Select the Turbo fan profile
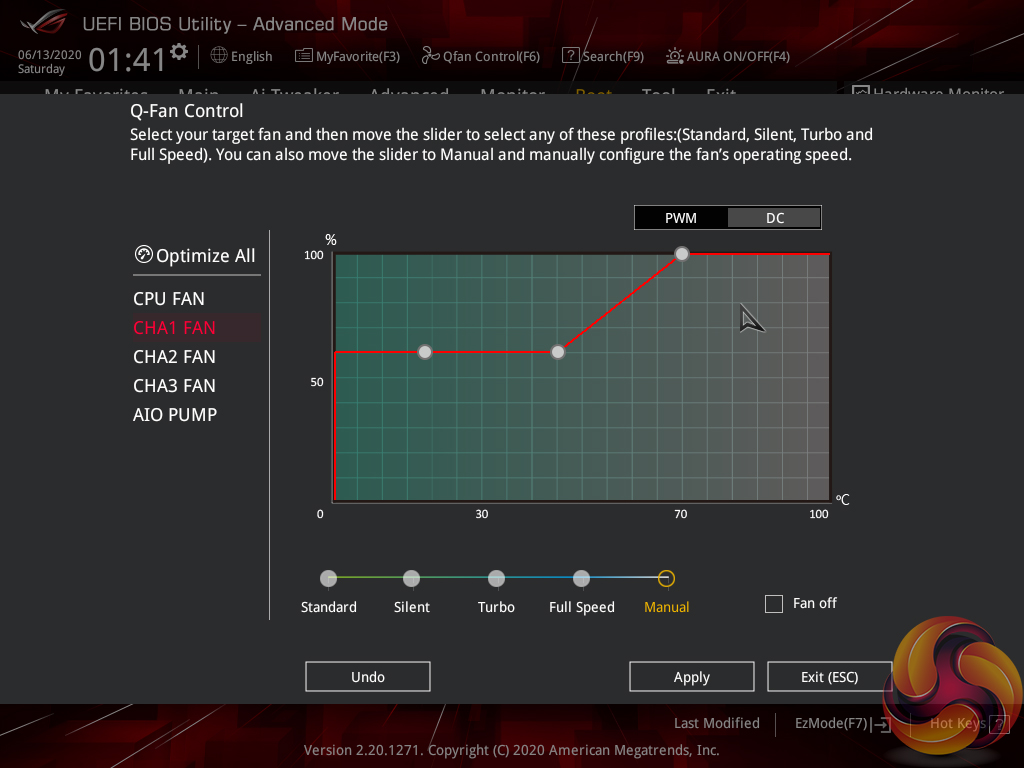This screenshot has height=768, width=1024. click(x=496, y=578)
